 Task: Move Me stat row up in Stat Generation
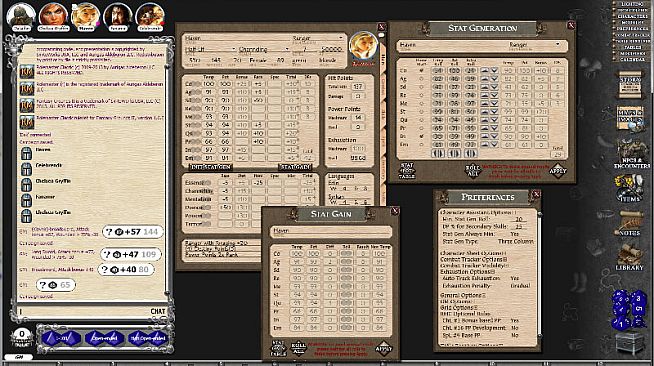click(485, 103)
